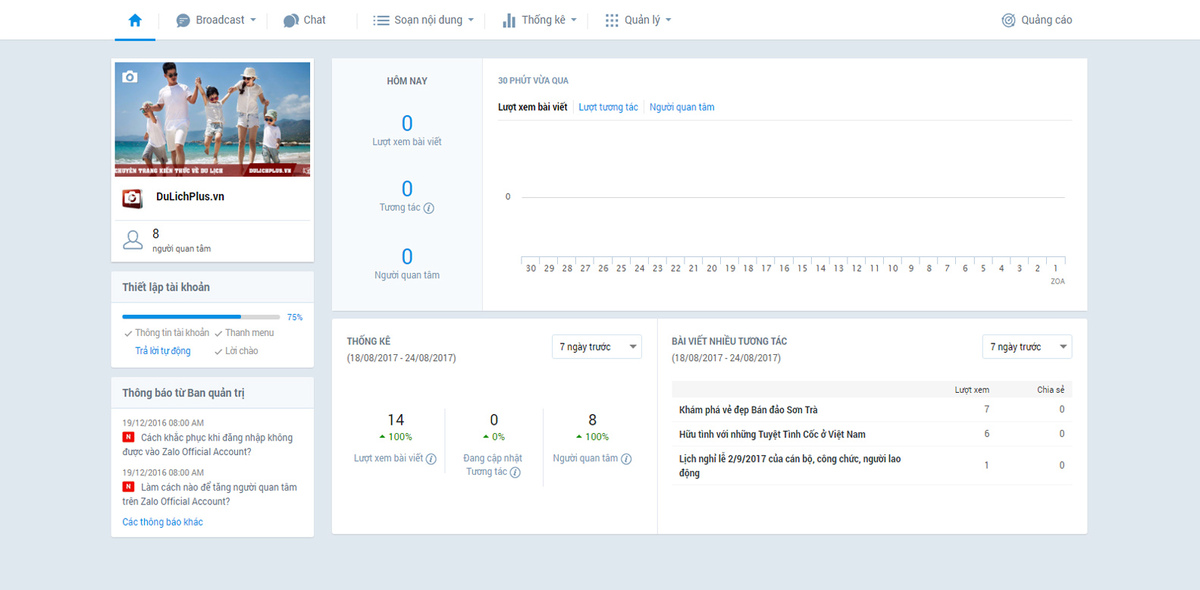
Task: Open post Hữu tình với những Tuyệt Tình Cốc
Action: (x=772, y=434)
